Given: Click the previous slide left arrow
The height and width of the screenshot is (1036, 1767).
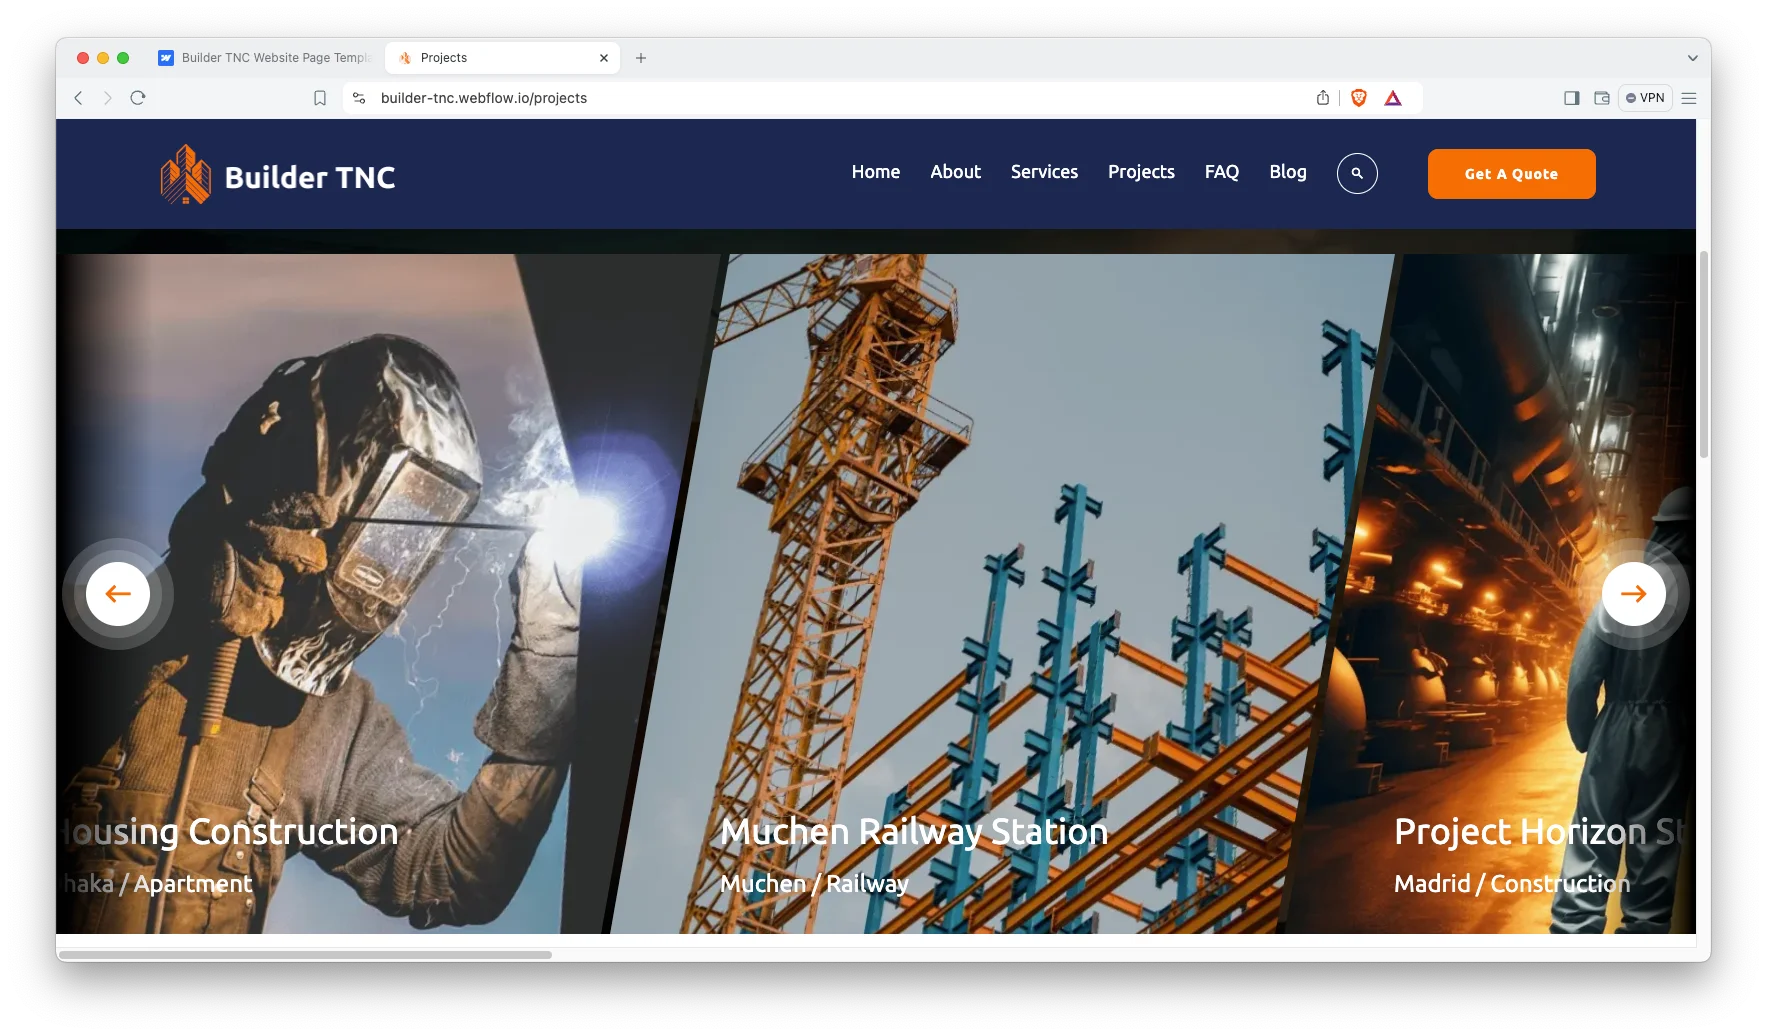Looking at the screenshot, I should tap(118, 594).
